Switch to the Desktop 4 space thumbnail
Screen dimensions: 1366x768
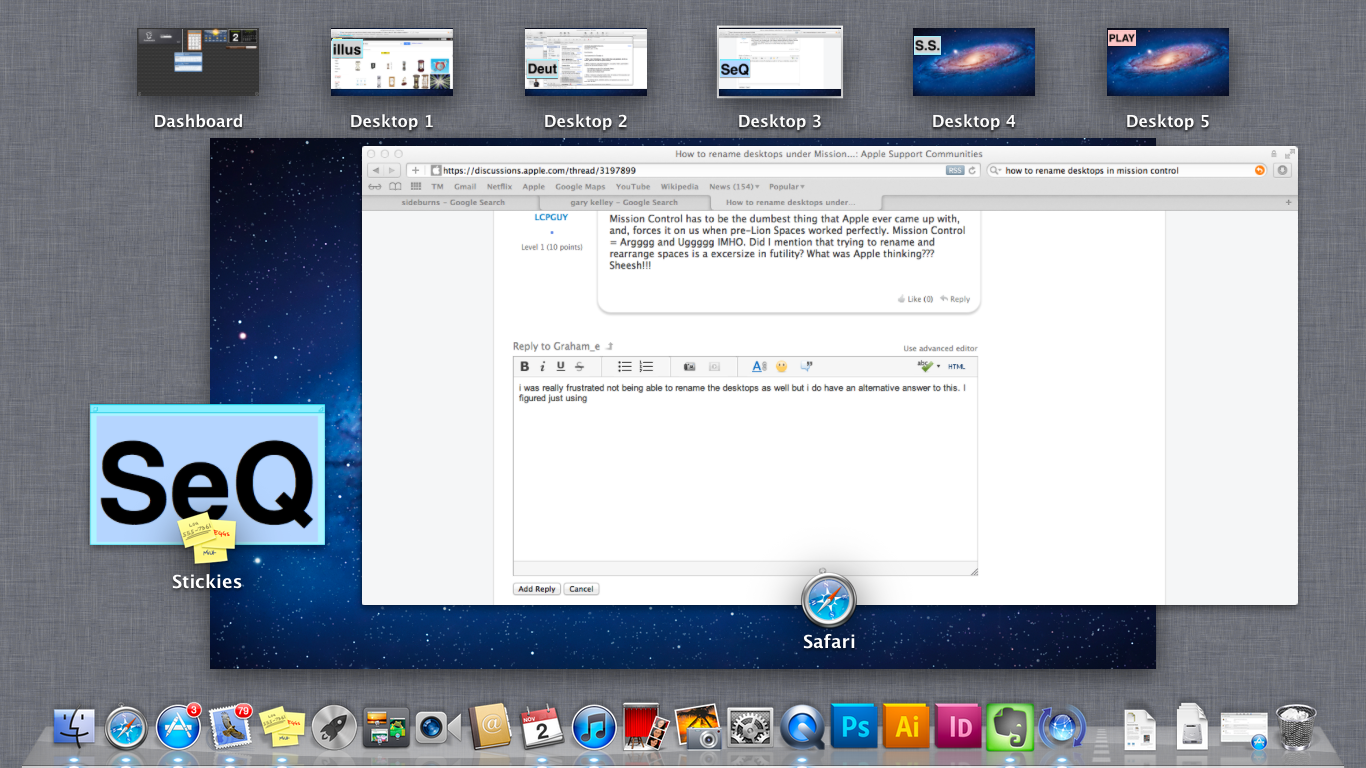coord(973,62)
